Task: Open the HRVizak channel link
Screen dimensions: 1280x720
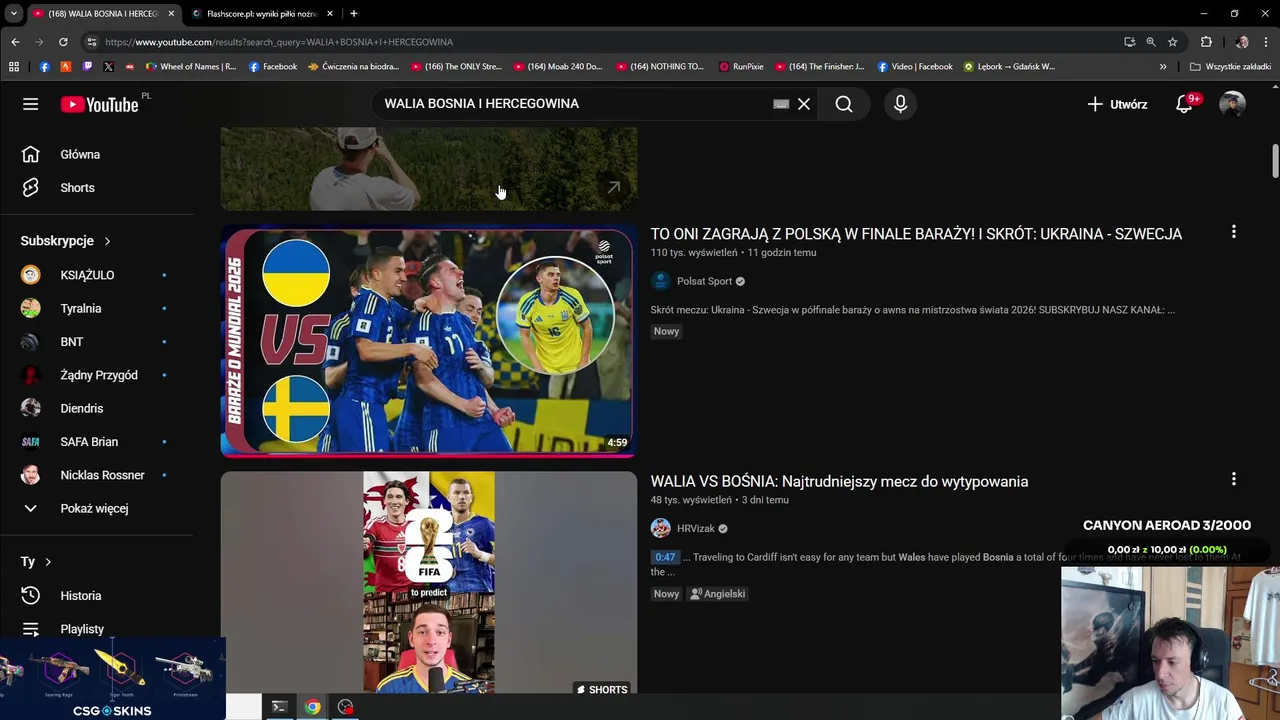Action: pos(695,528)
